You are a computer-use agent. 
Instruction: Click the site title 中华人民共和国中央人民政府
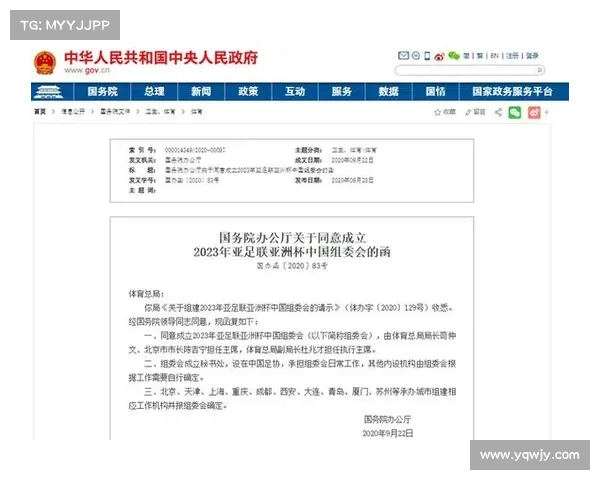pyautogui.click(x=161, y=58)
